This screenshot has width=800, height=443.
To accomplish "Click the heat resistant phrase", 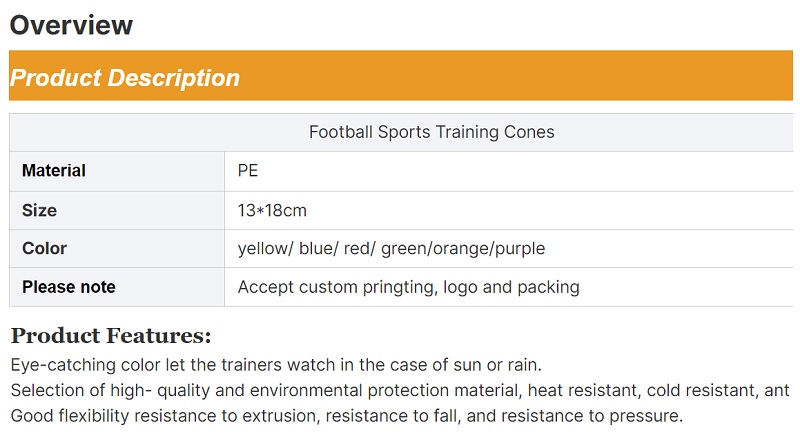I will pos(582,390).
